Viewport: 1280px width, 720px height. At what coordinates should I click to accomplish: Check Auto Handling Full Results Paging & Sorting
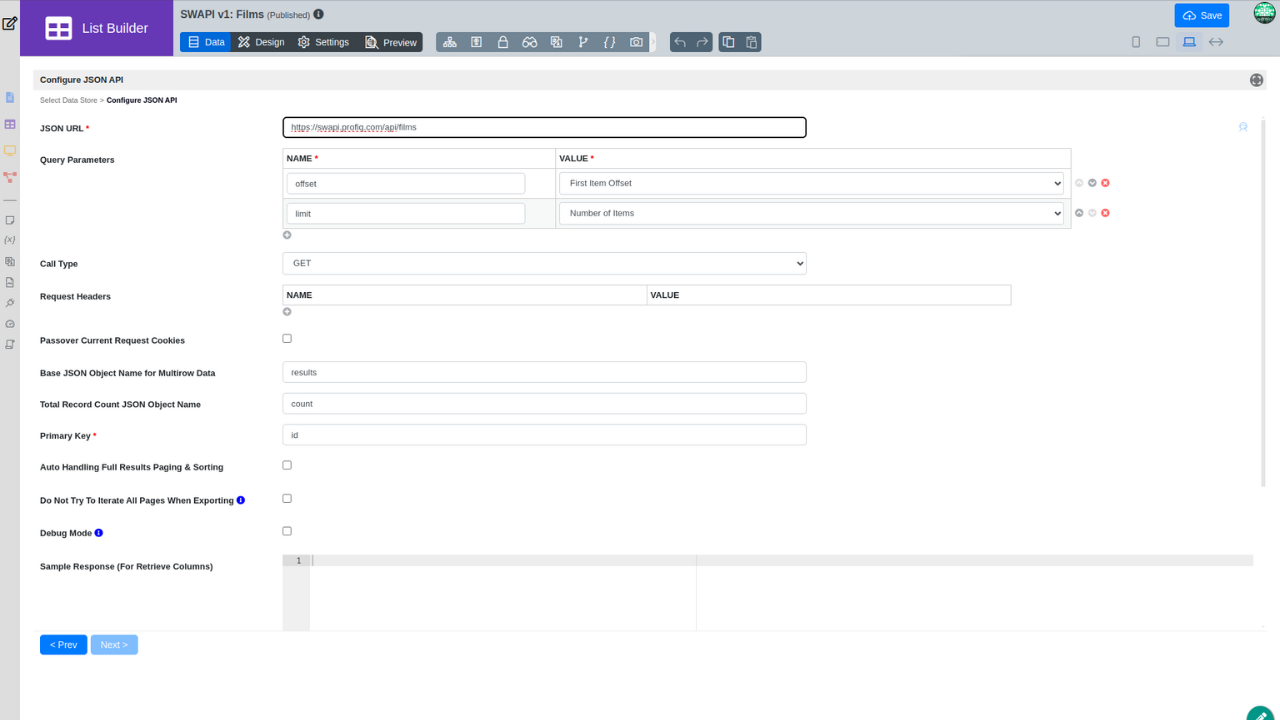click(287, 465)
